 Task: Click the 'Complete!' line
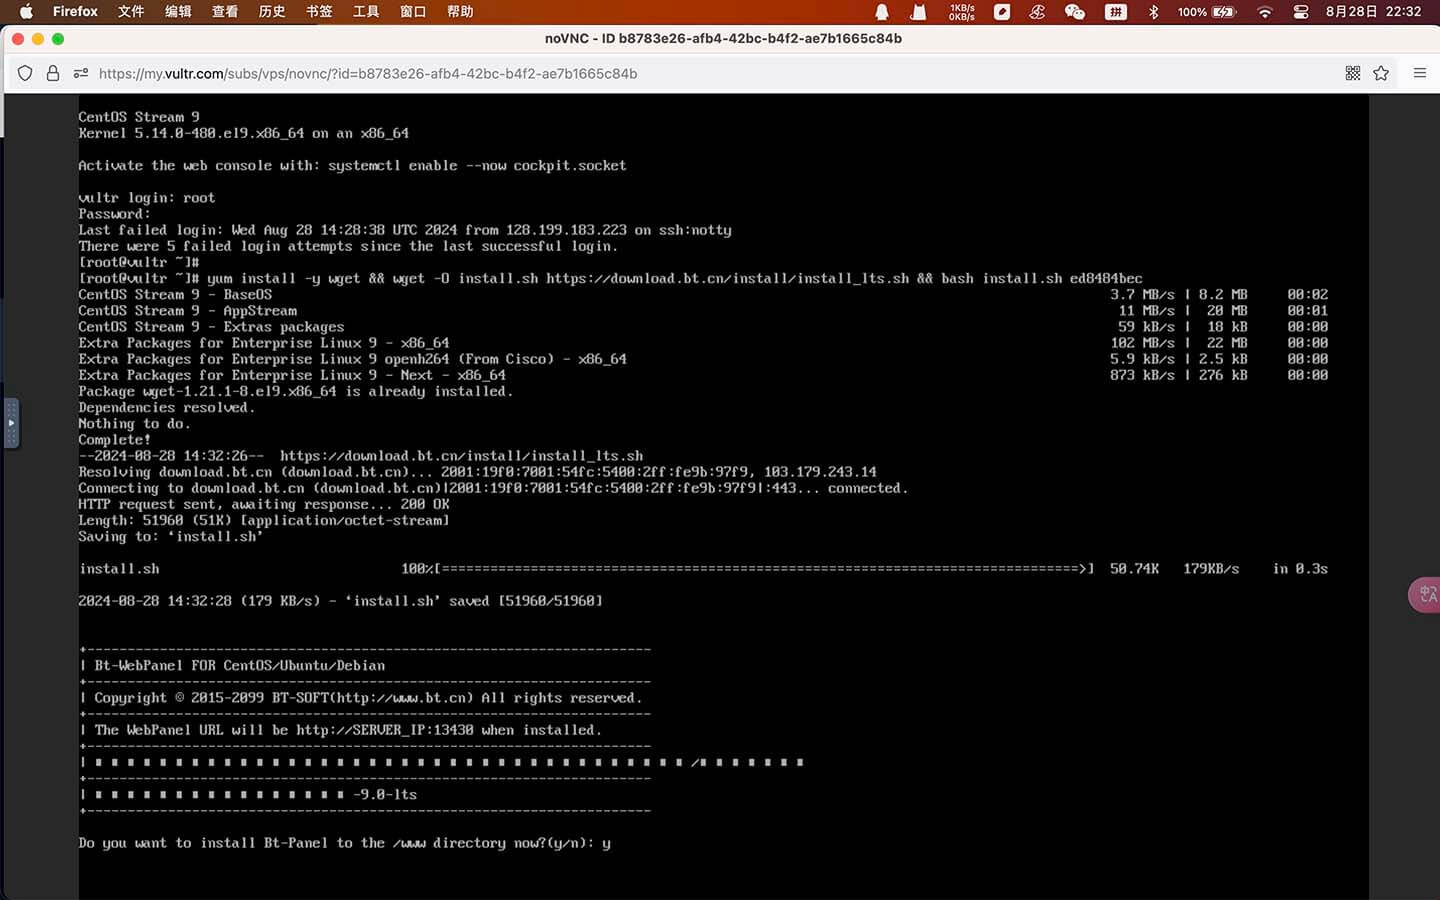pyautogui.click(x=114, y=440)
